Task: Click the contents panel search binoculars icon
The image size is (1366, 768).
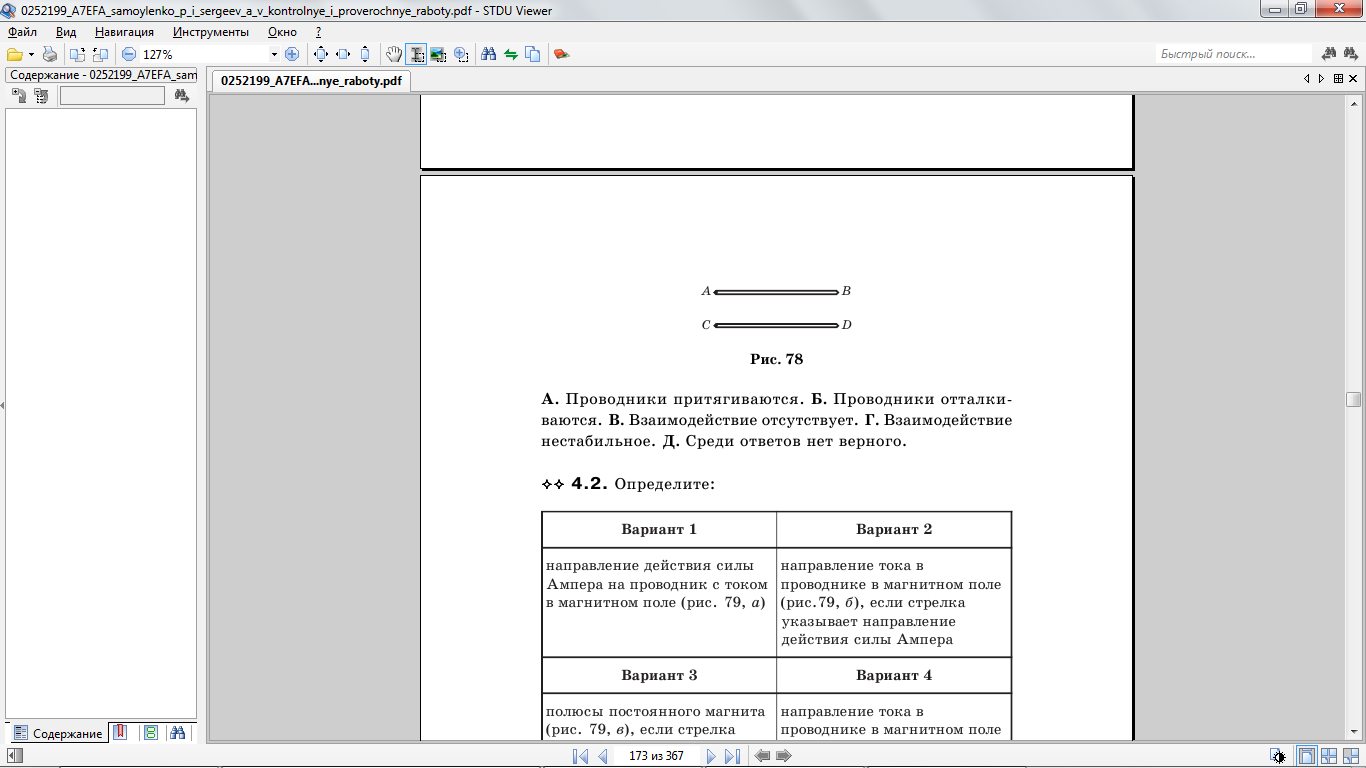Action: (181, 96)
